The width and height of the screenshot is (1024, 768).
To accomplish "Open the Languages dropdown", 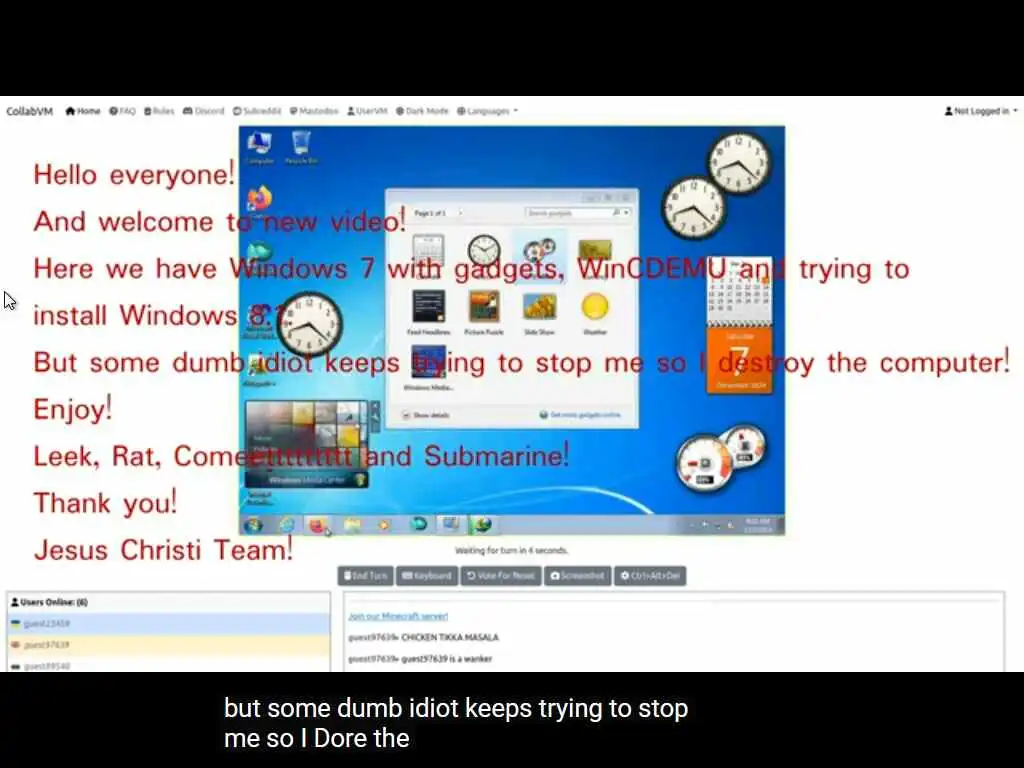I will (487, 111).
